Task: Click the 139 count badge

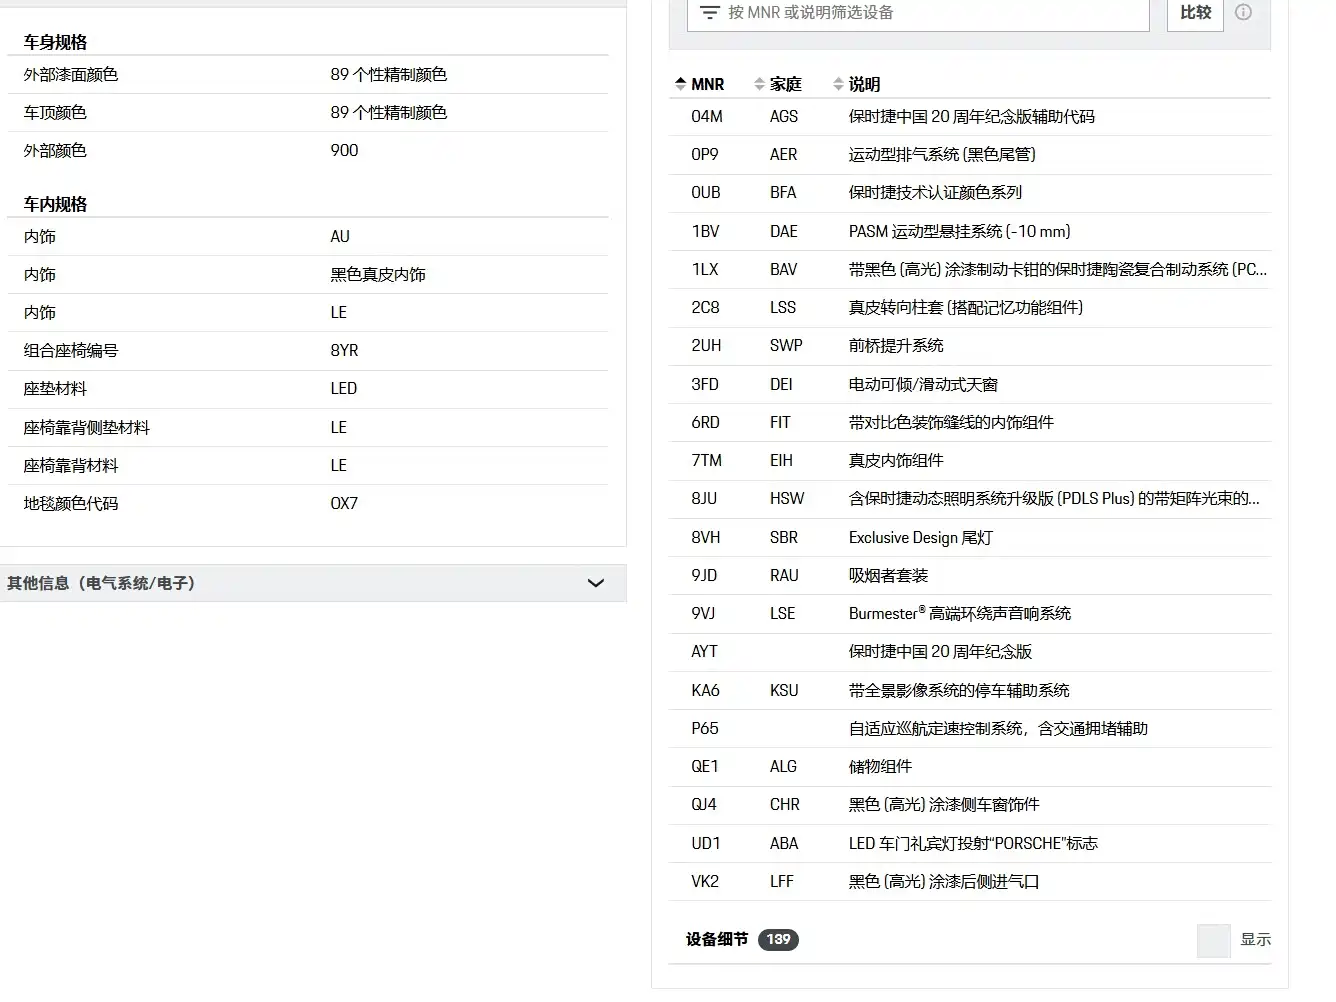Action: click(778, 940)
